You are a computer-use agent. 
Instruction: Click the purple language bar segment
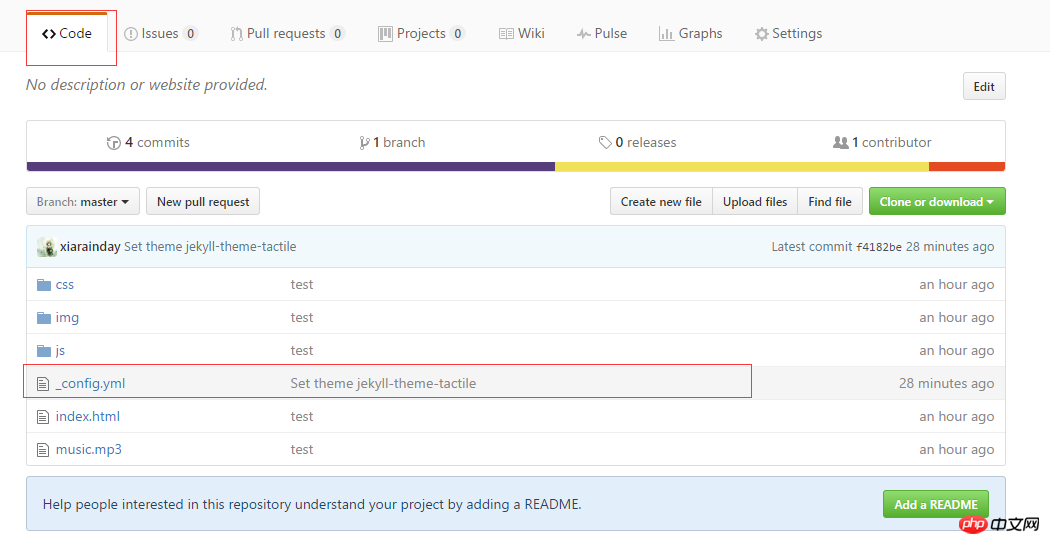290,167
